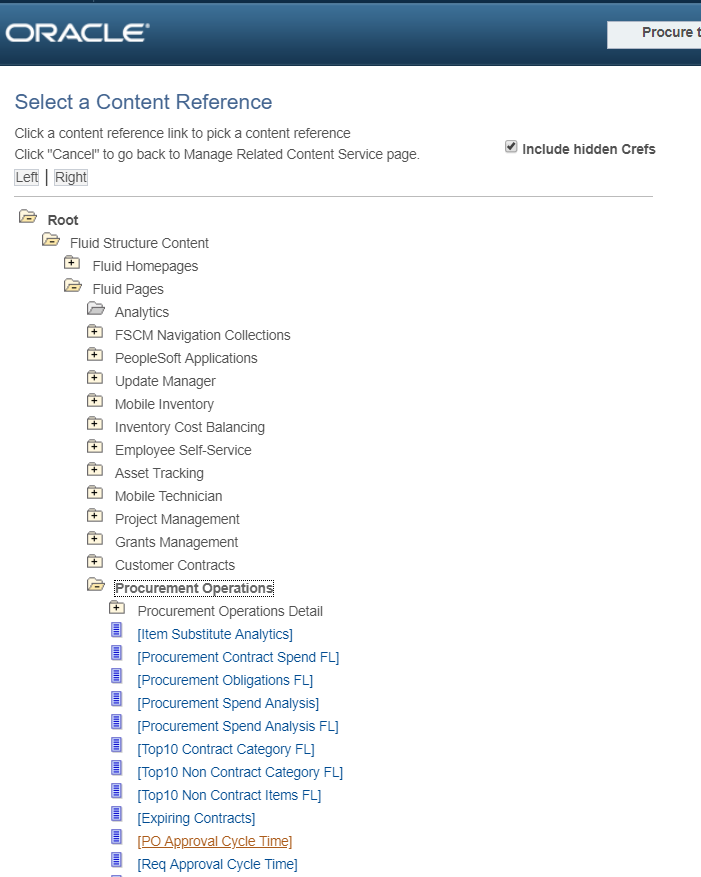
Task: Select the Root tree label
Action: 63,220
